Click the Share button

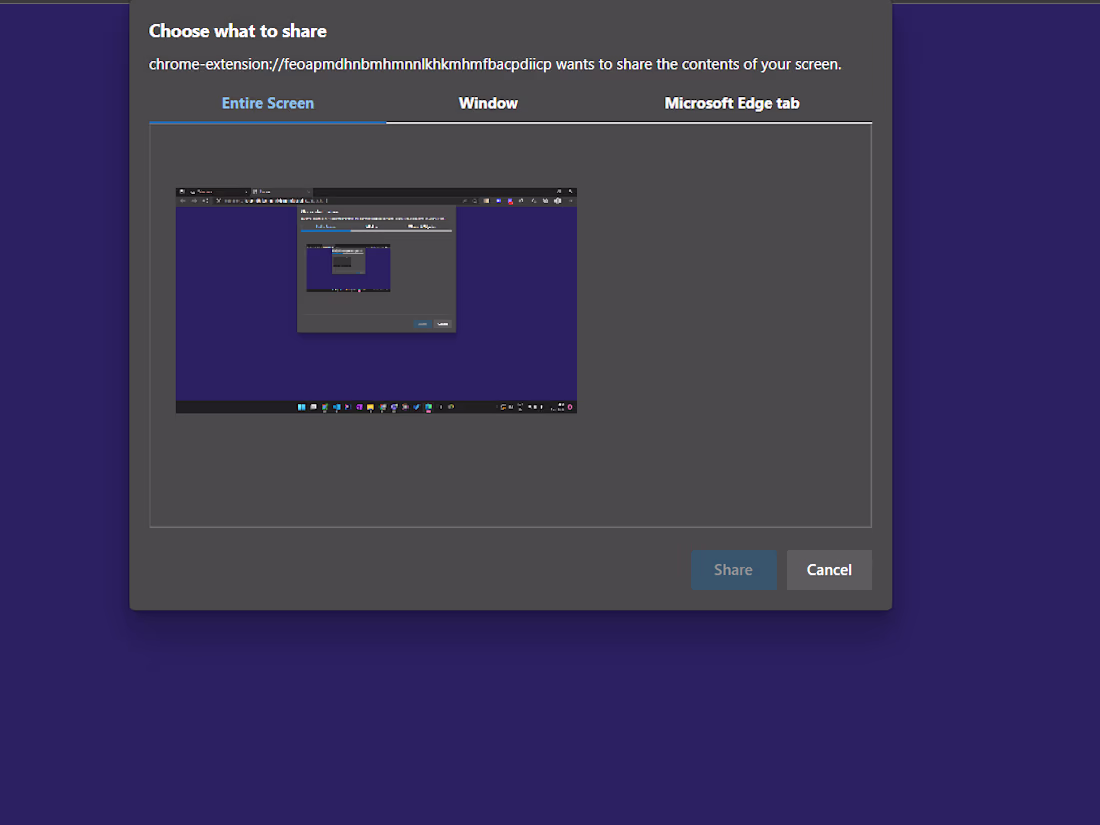click(x=733, y=569)
